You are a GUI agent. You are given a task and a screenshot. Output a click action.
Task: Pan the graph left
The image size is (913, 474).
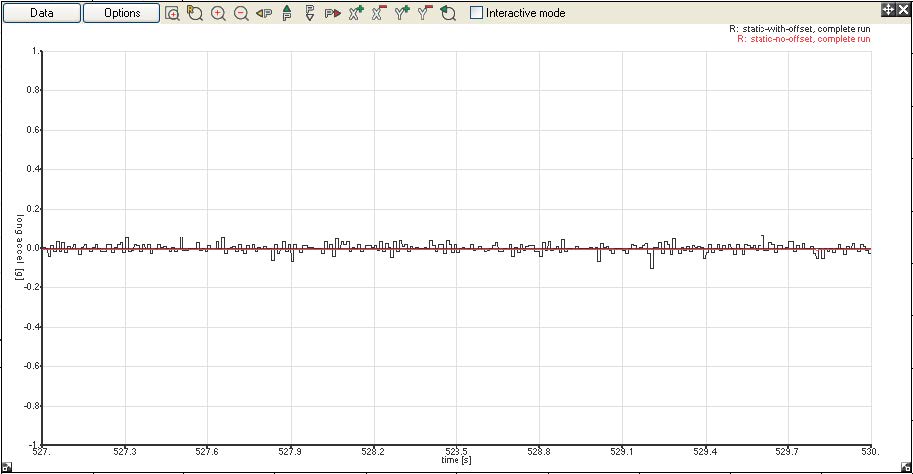[x=264, y=13]
